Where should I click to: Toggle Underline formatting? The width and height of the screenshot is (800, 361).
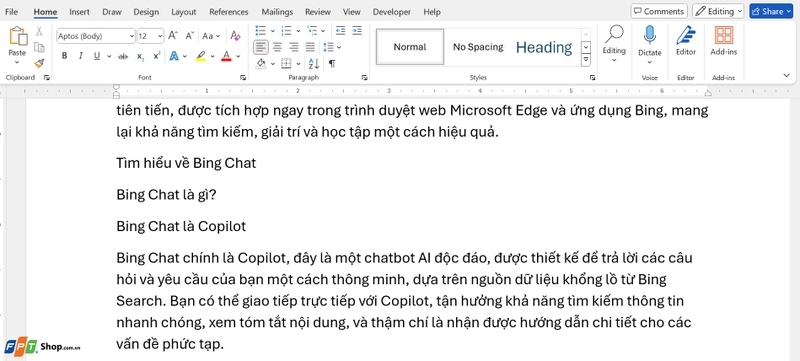(97, 56)
